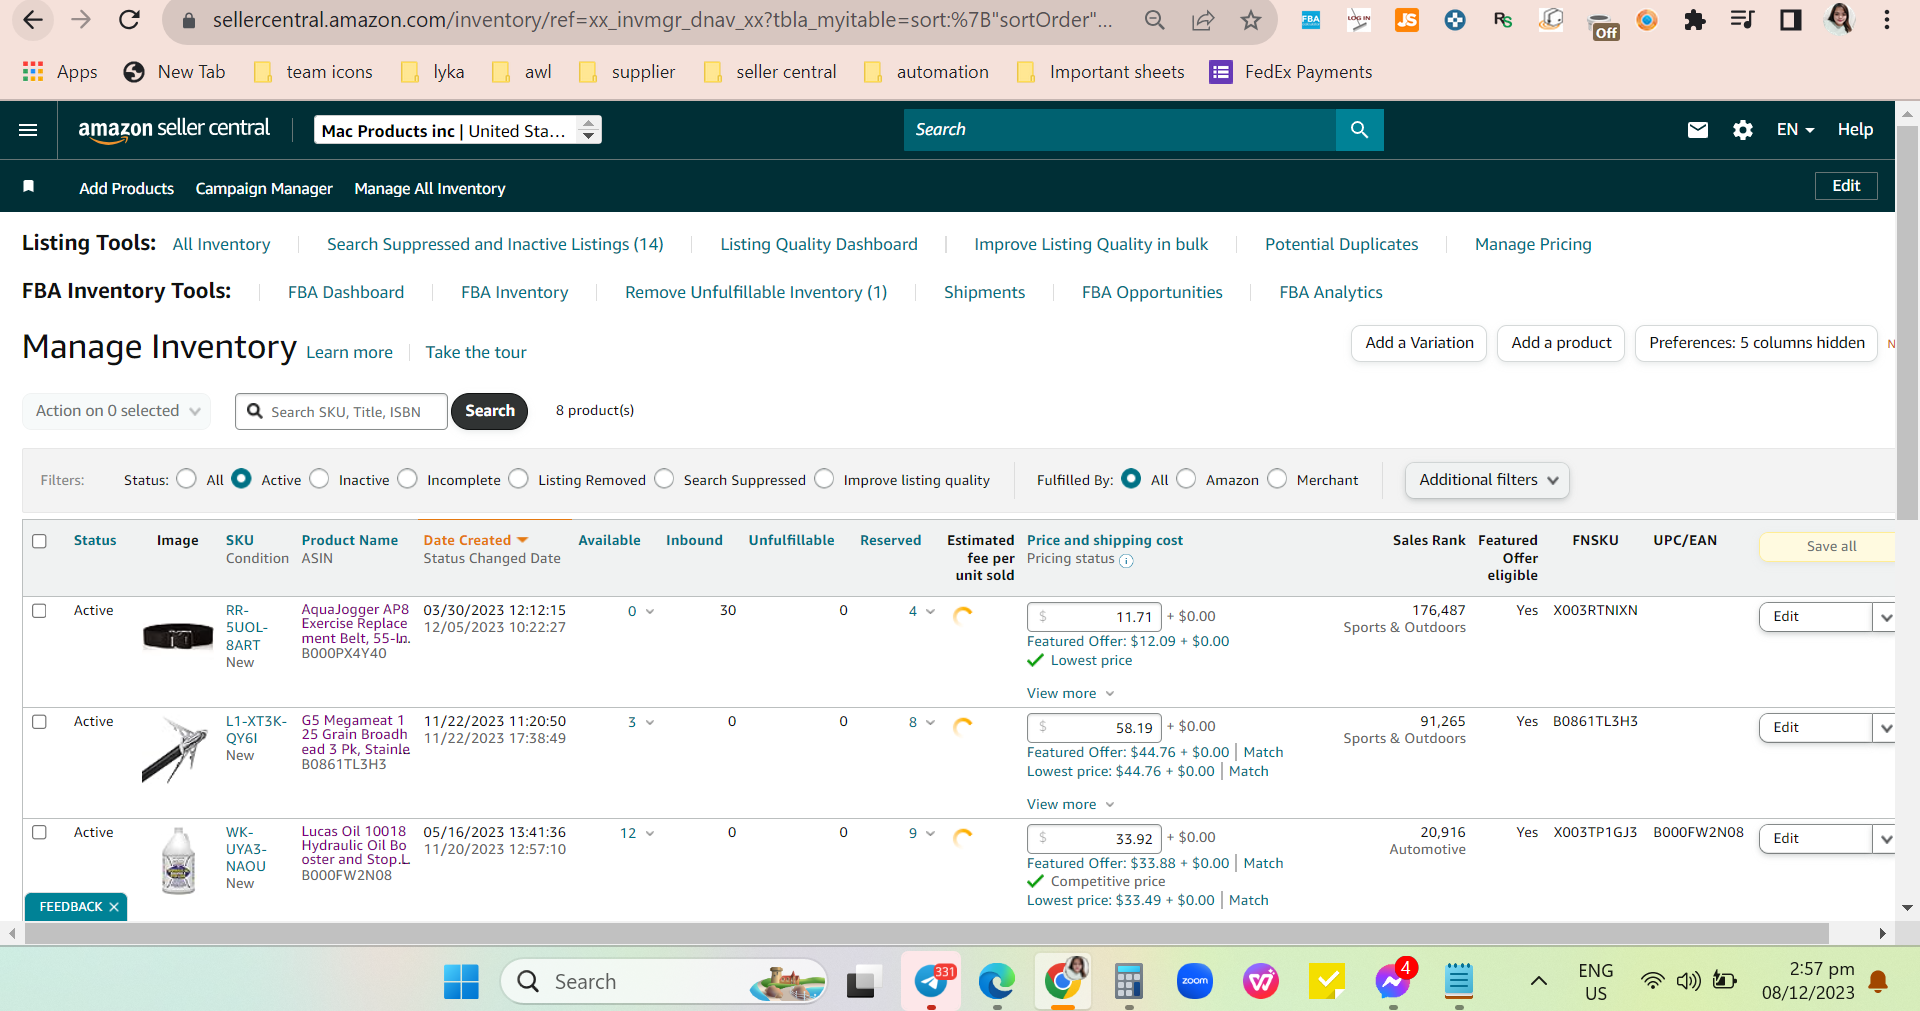
Task: Open the settings gear icon
Action: (x=1743, y=130)
